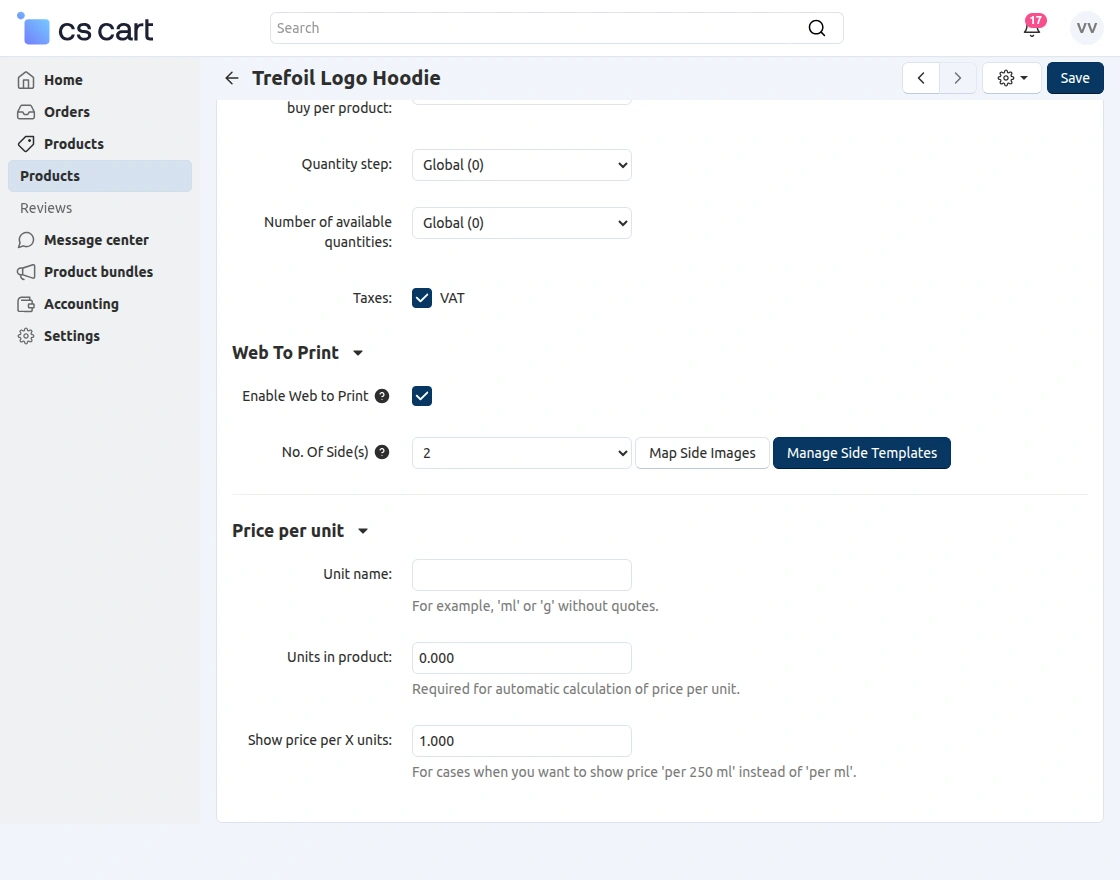1120x880 pixels.
Task: Open the No. Of Side(s) dropdown
Action: [x=521, y=453]
